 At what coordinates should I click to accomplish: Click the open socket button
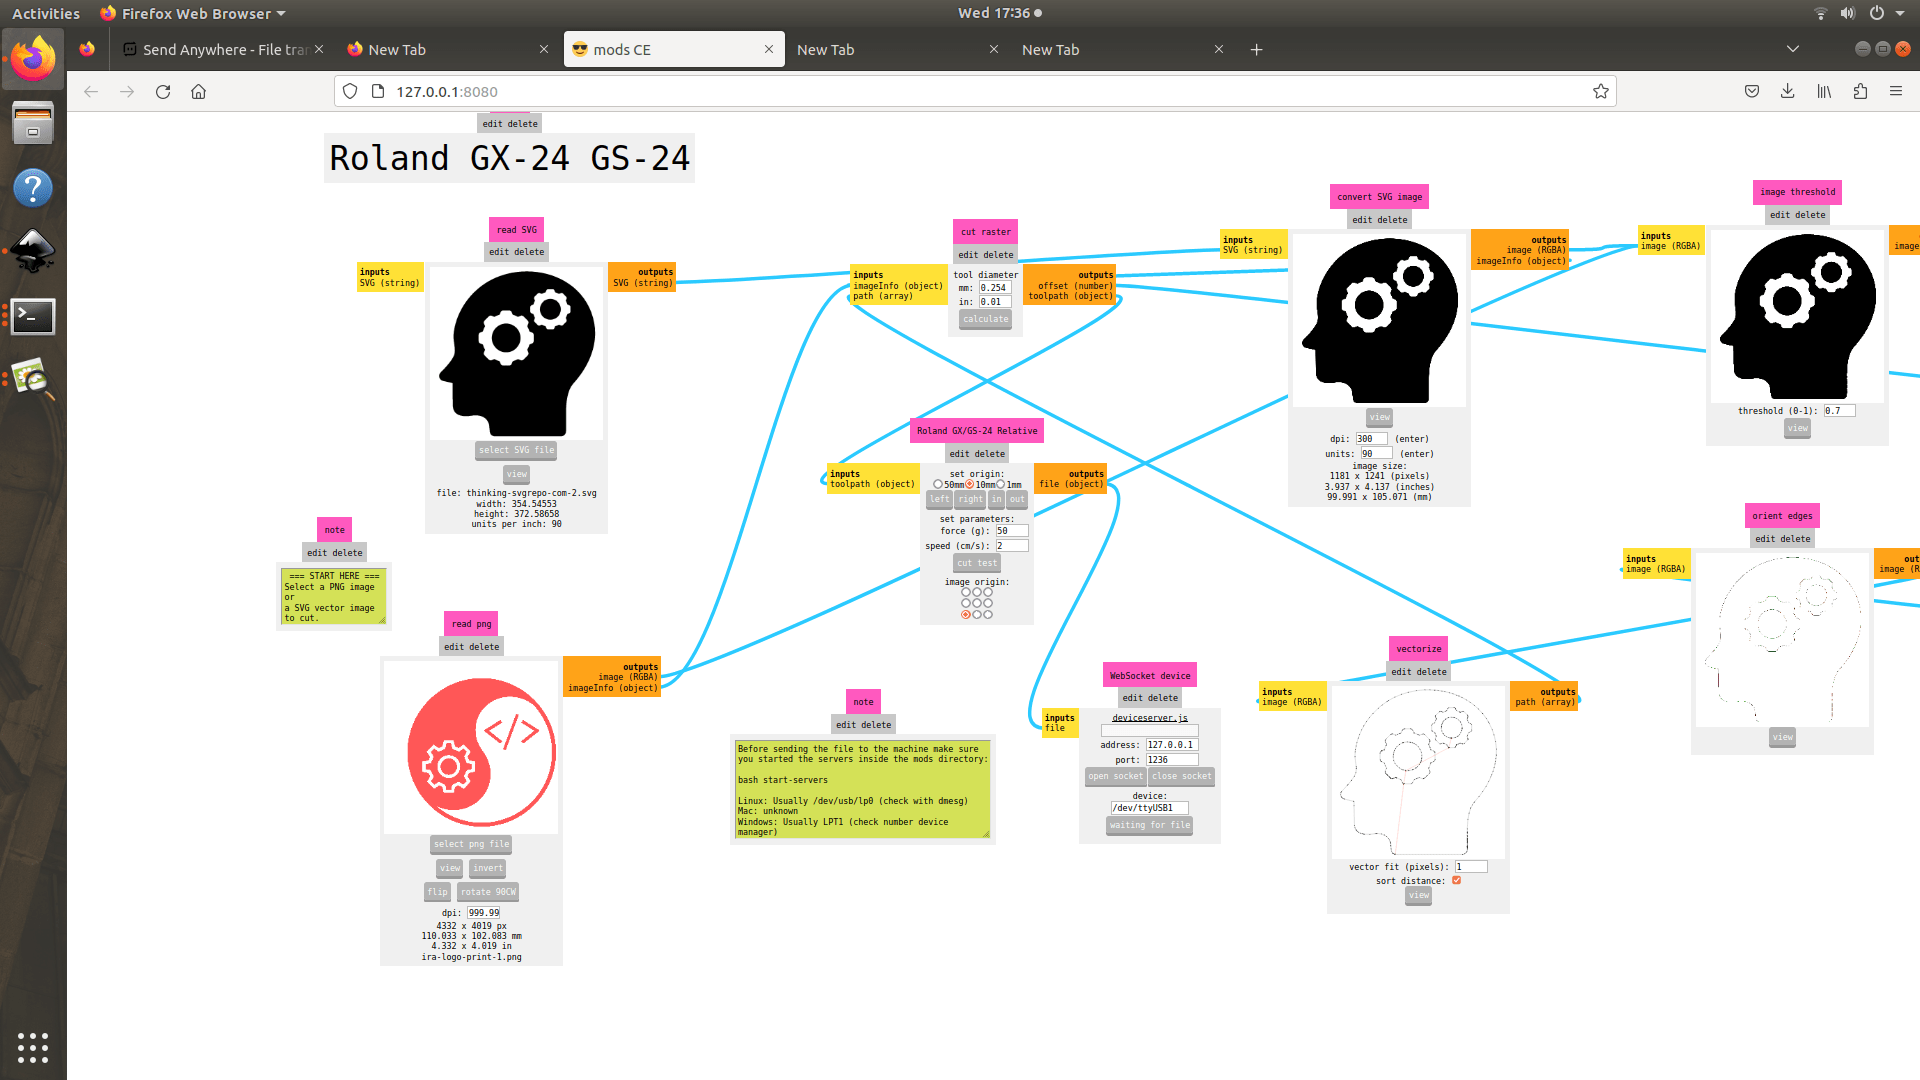click(1115, 776)
